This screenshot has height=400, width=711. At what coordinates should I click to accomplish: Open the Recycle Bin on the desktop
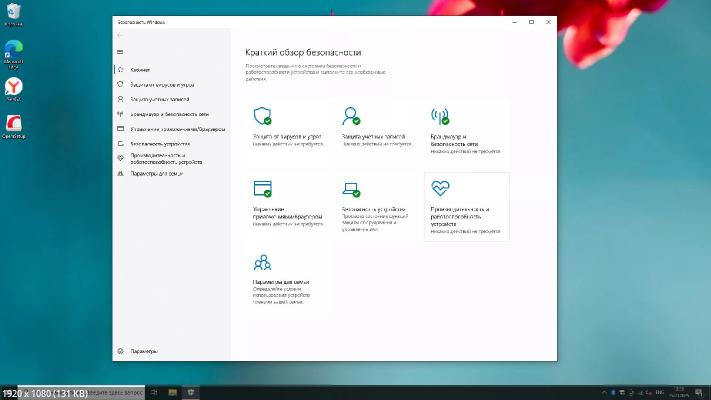(14, 15)
